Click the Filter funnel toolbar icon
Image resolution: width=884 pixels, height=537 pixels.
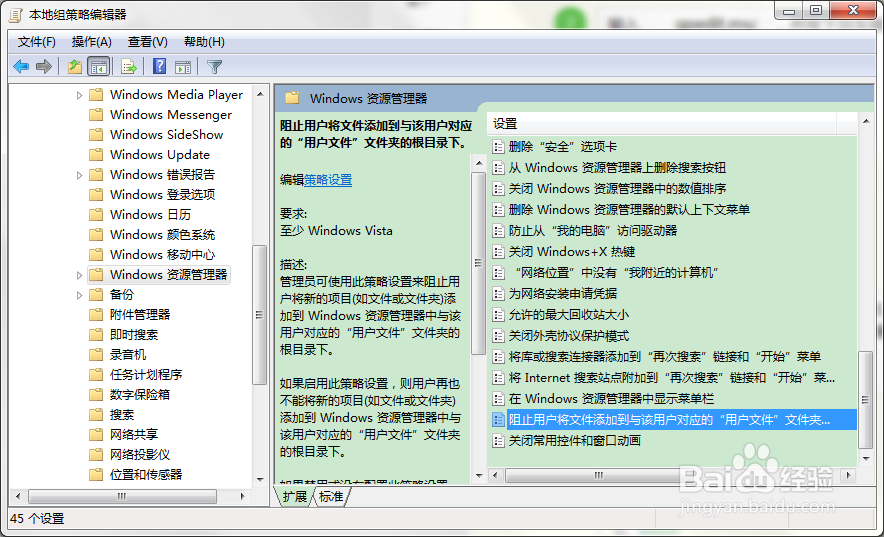coord(214,67)
